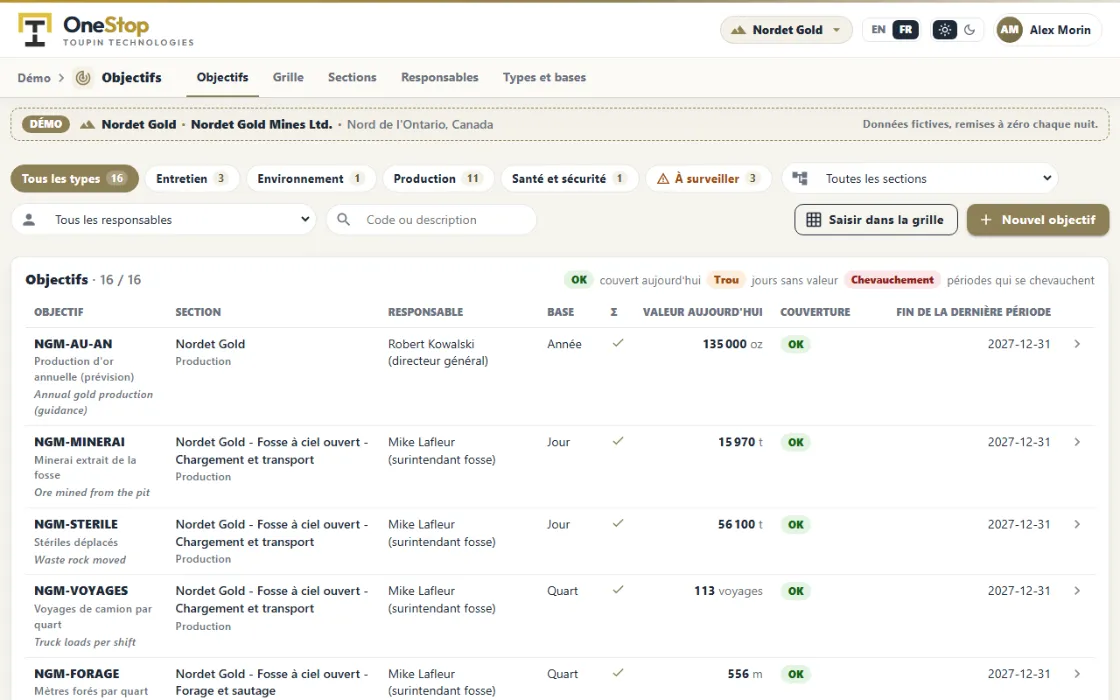Image resolution: width=1120 pixels, height=700 pixels.
Task: Click the mountain icon in the demo banner
Action: [x=87, y=124]
